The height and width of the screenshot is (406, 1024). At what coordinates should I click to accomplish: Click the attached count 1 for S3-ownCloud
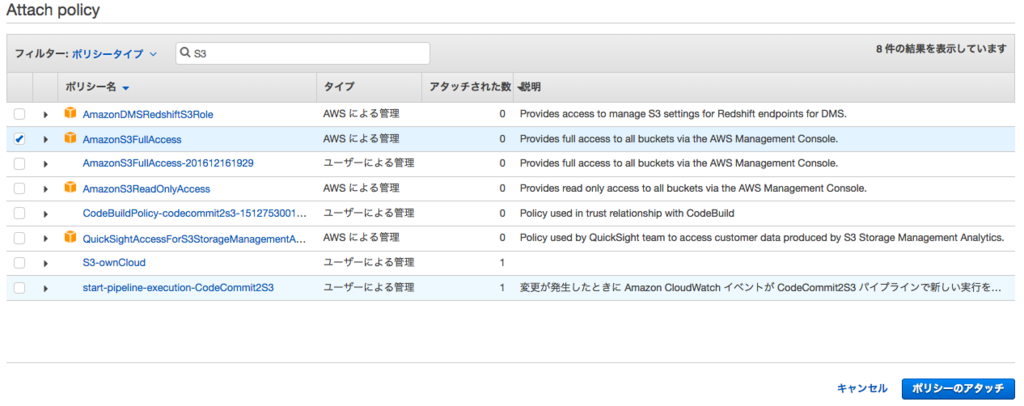[x=502, y=263]
